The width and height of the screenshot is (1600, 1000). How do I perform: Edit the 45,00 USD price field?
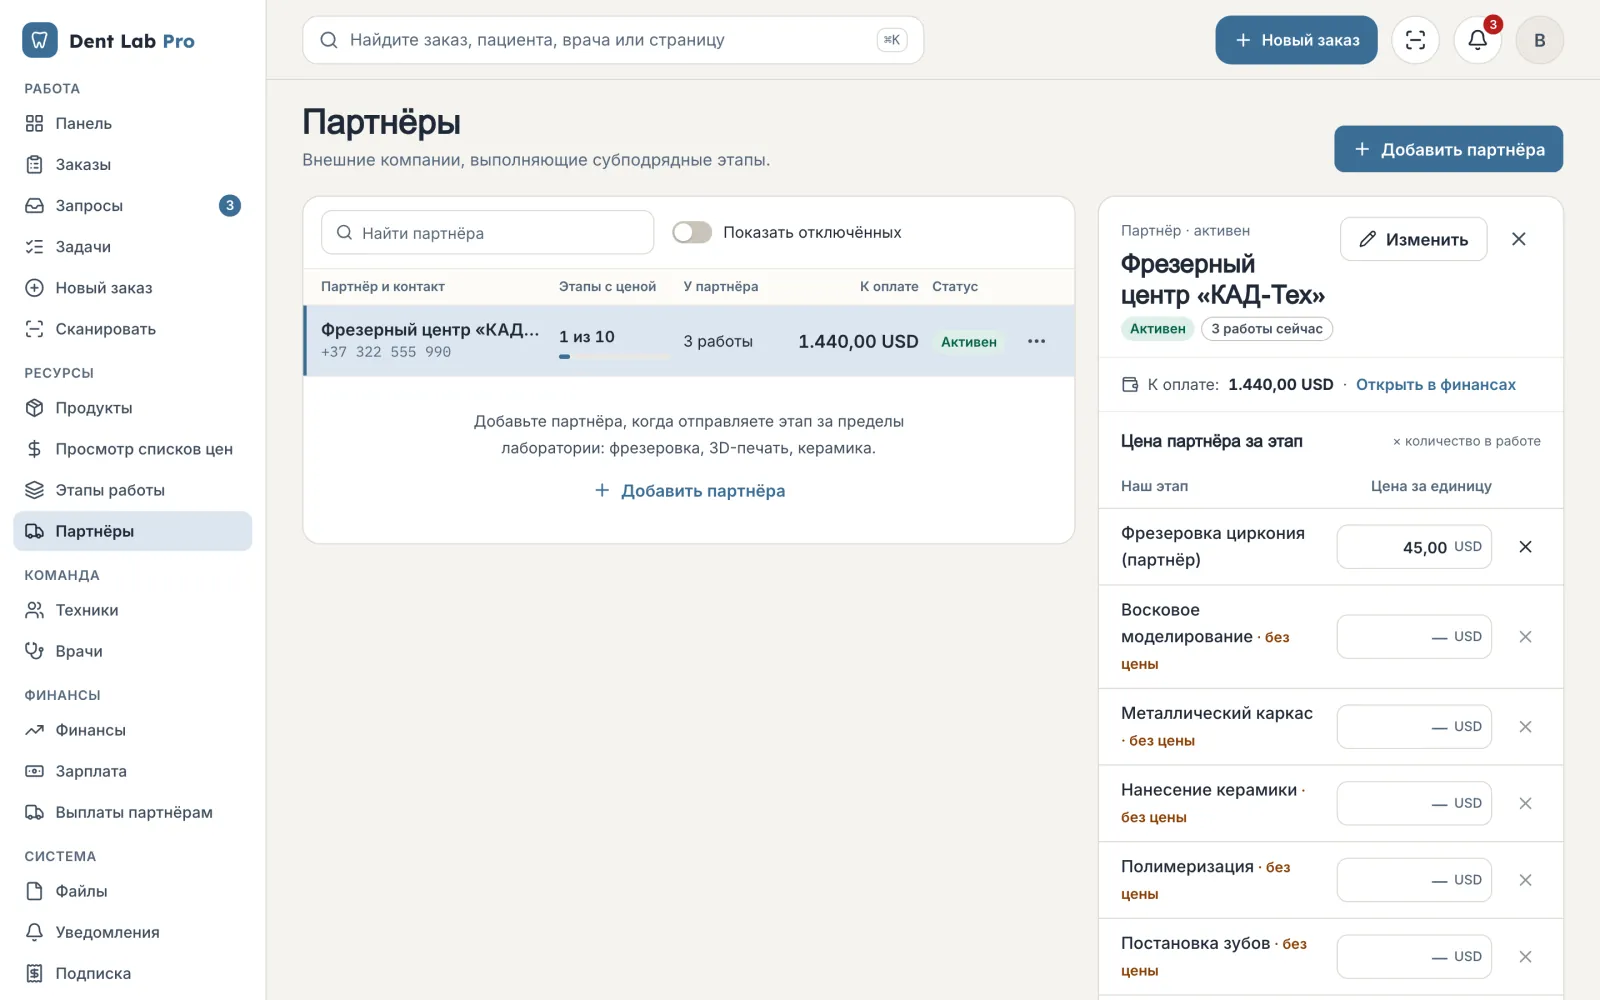click(x=1414, y=547)
